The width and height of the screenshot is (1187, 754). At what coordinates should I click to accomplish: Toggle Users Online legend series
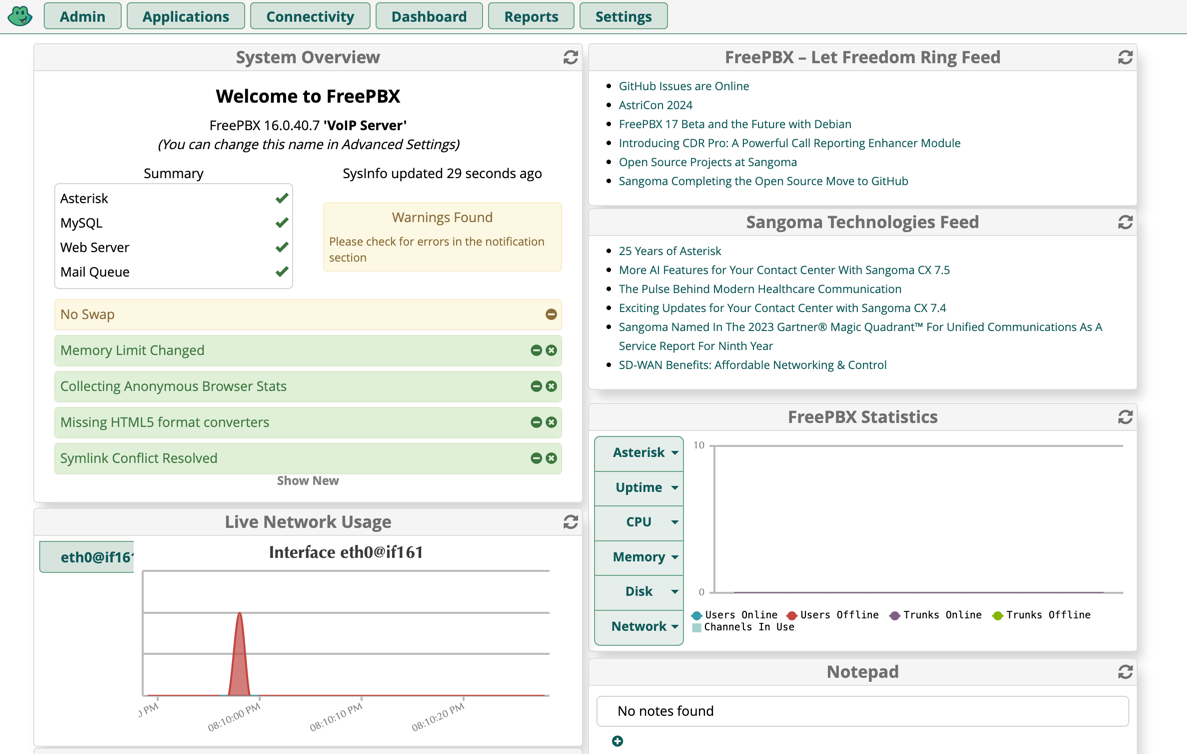click(734, 615)
